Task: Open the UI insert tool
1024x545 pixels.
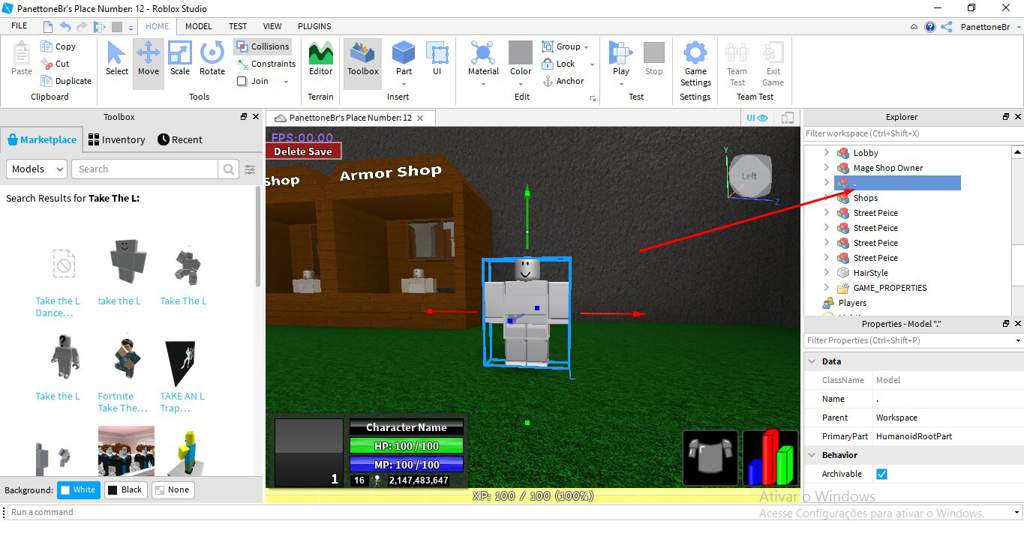Action: tap(436, 58)
